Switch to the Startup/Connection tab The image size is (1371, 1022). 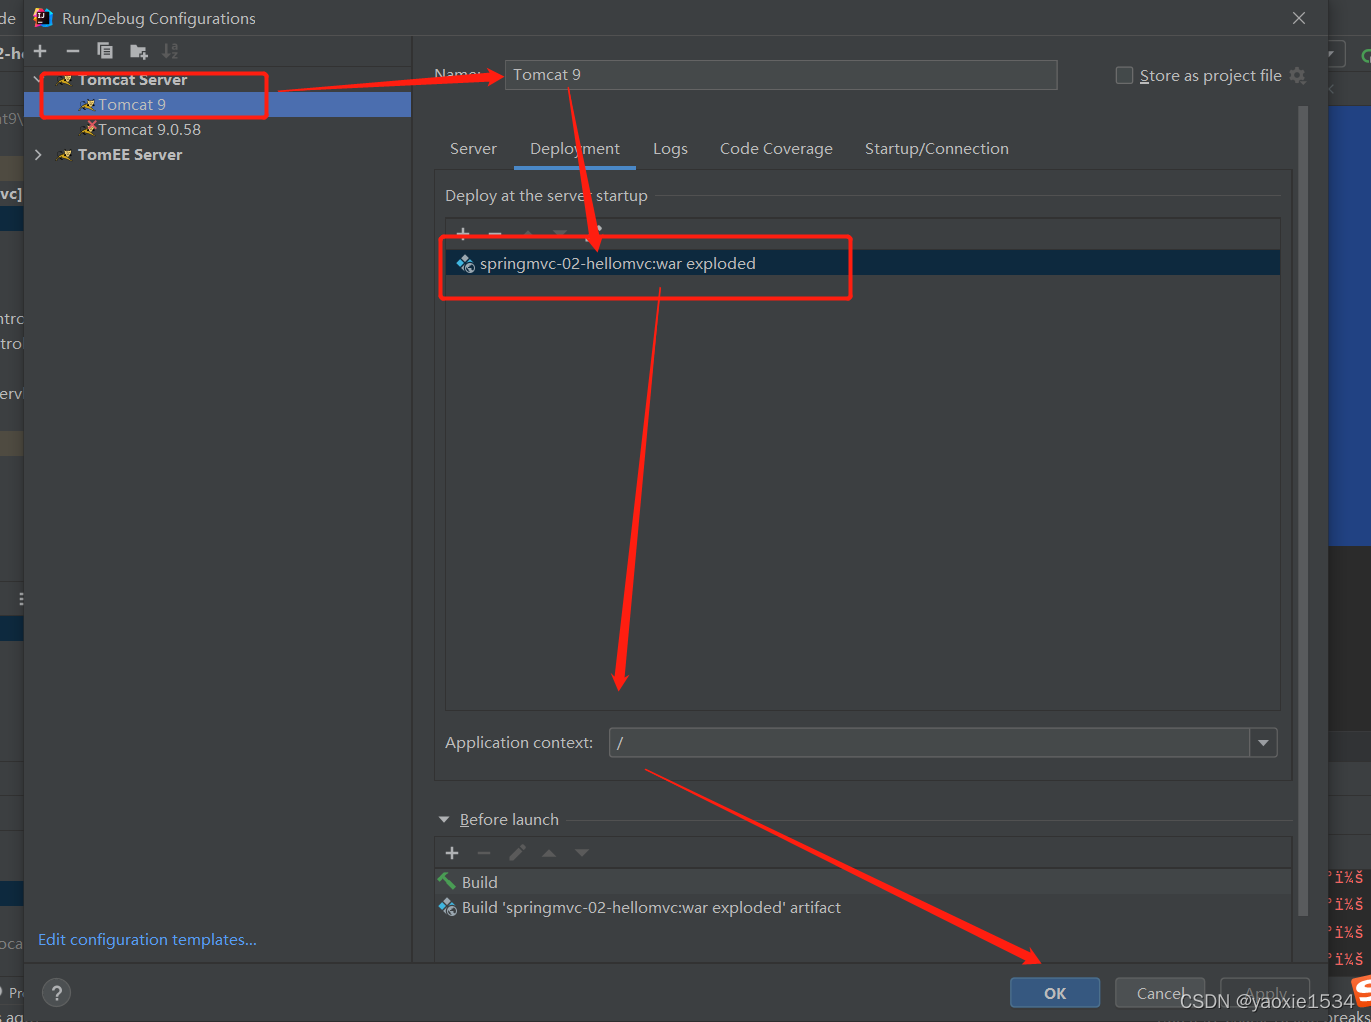point(937,149)
